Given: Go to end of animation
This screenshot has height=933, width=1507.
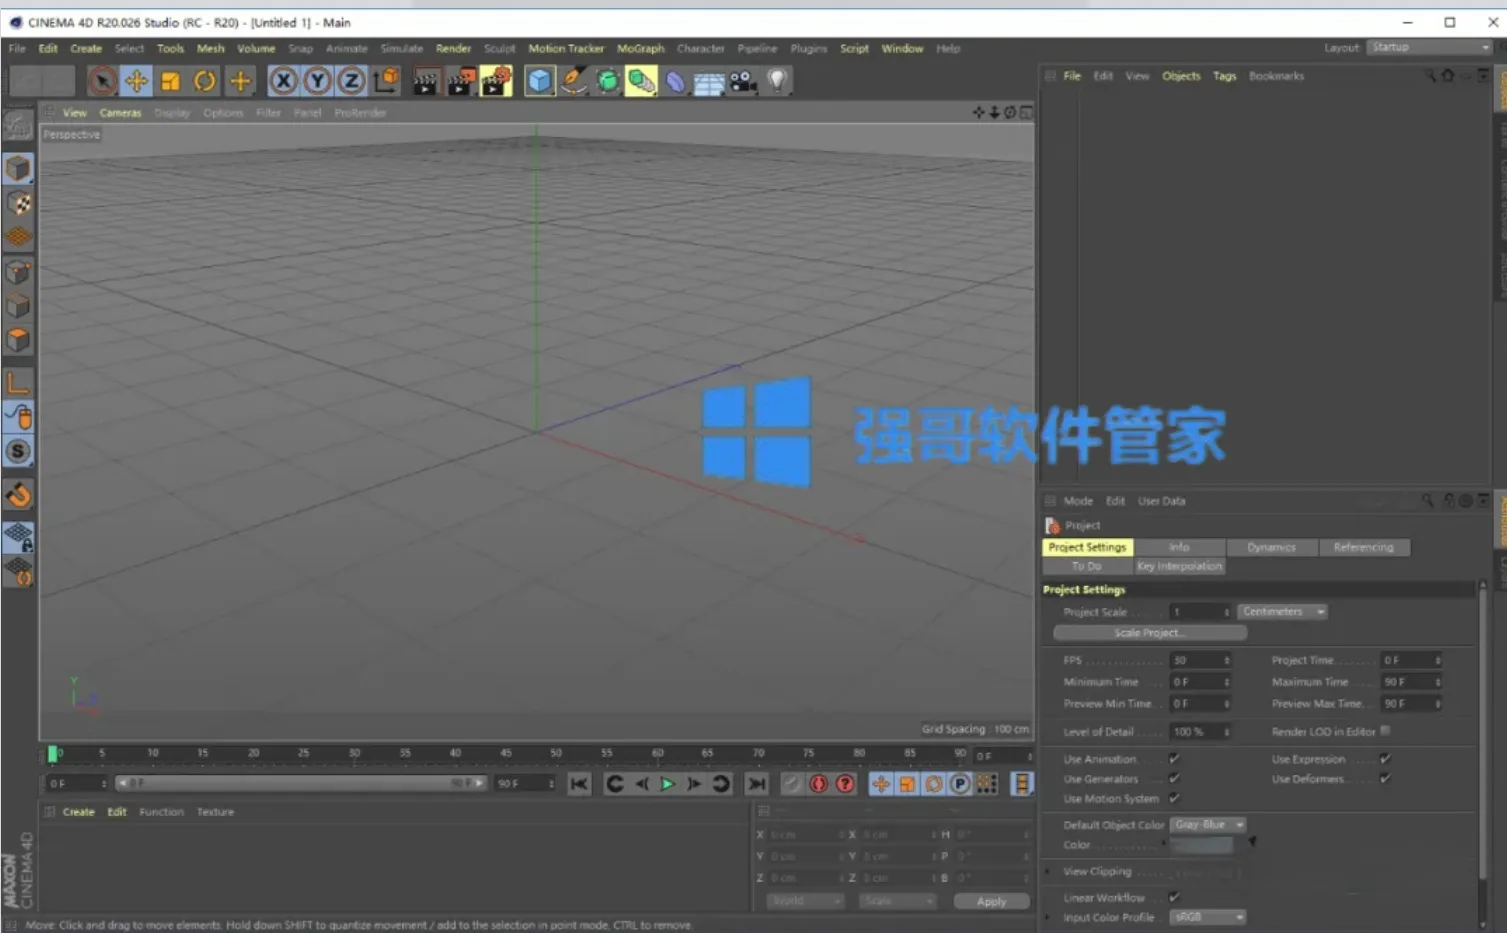Looking at the screenshot, I should (757, 784).
